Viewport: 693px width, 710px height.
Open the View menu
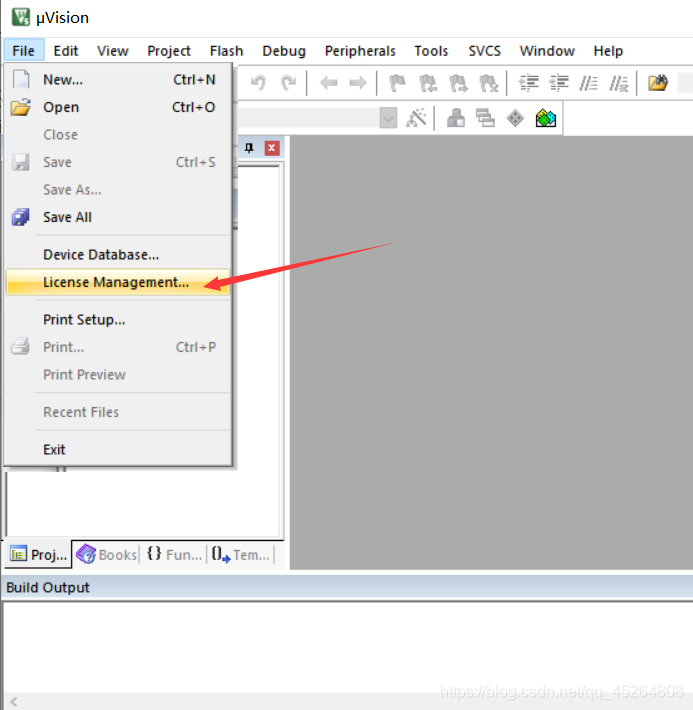113,51
